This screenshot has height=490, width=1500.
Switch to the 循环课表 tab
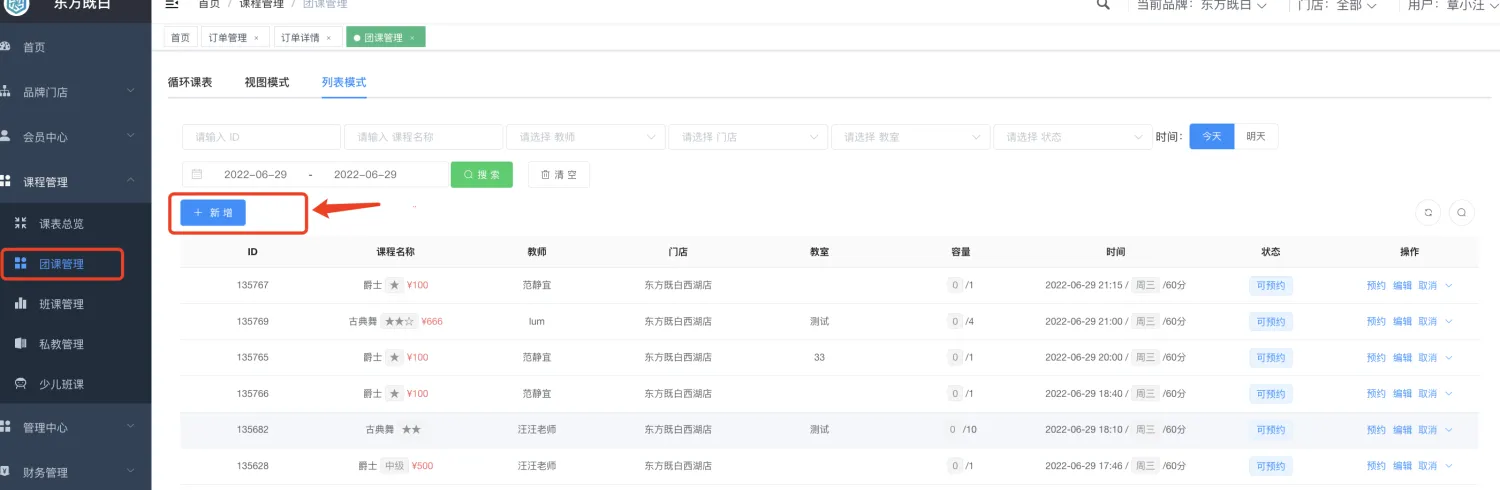[190, 82]
